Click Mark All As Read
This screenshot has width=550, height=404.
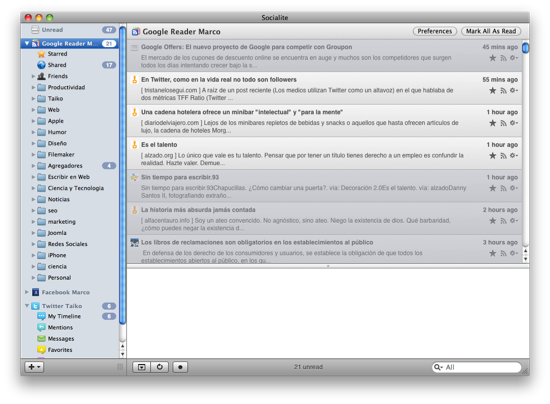pyautogui.click(x=491, y=31)
